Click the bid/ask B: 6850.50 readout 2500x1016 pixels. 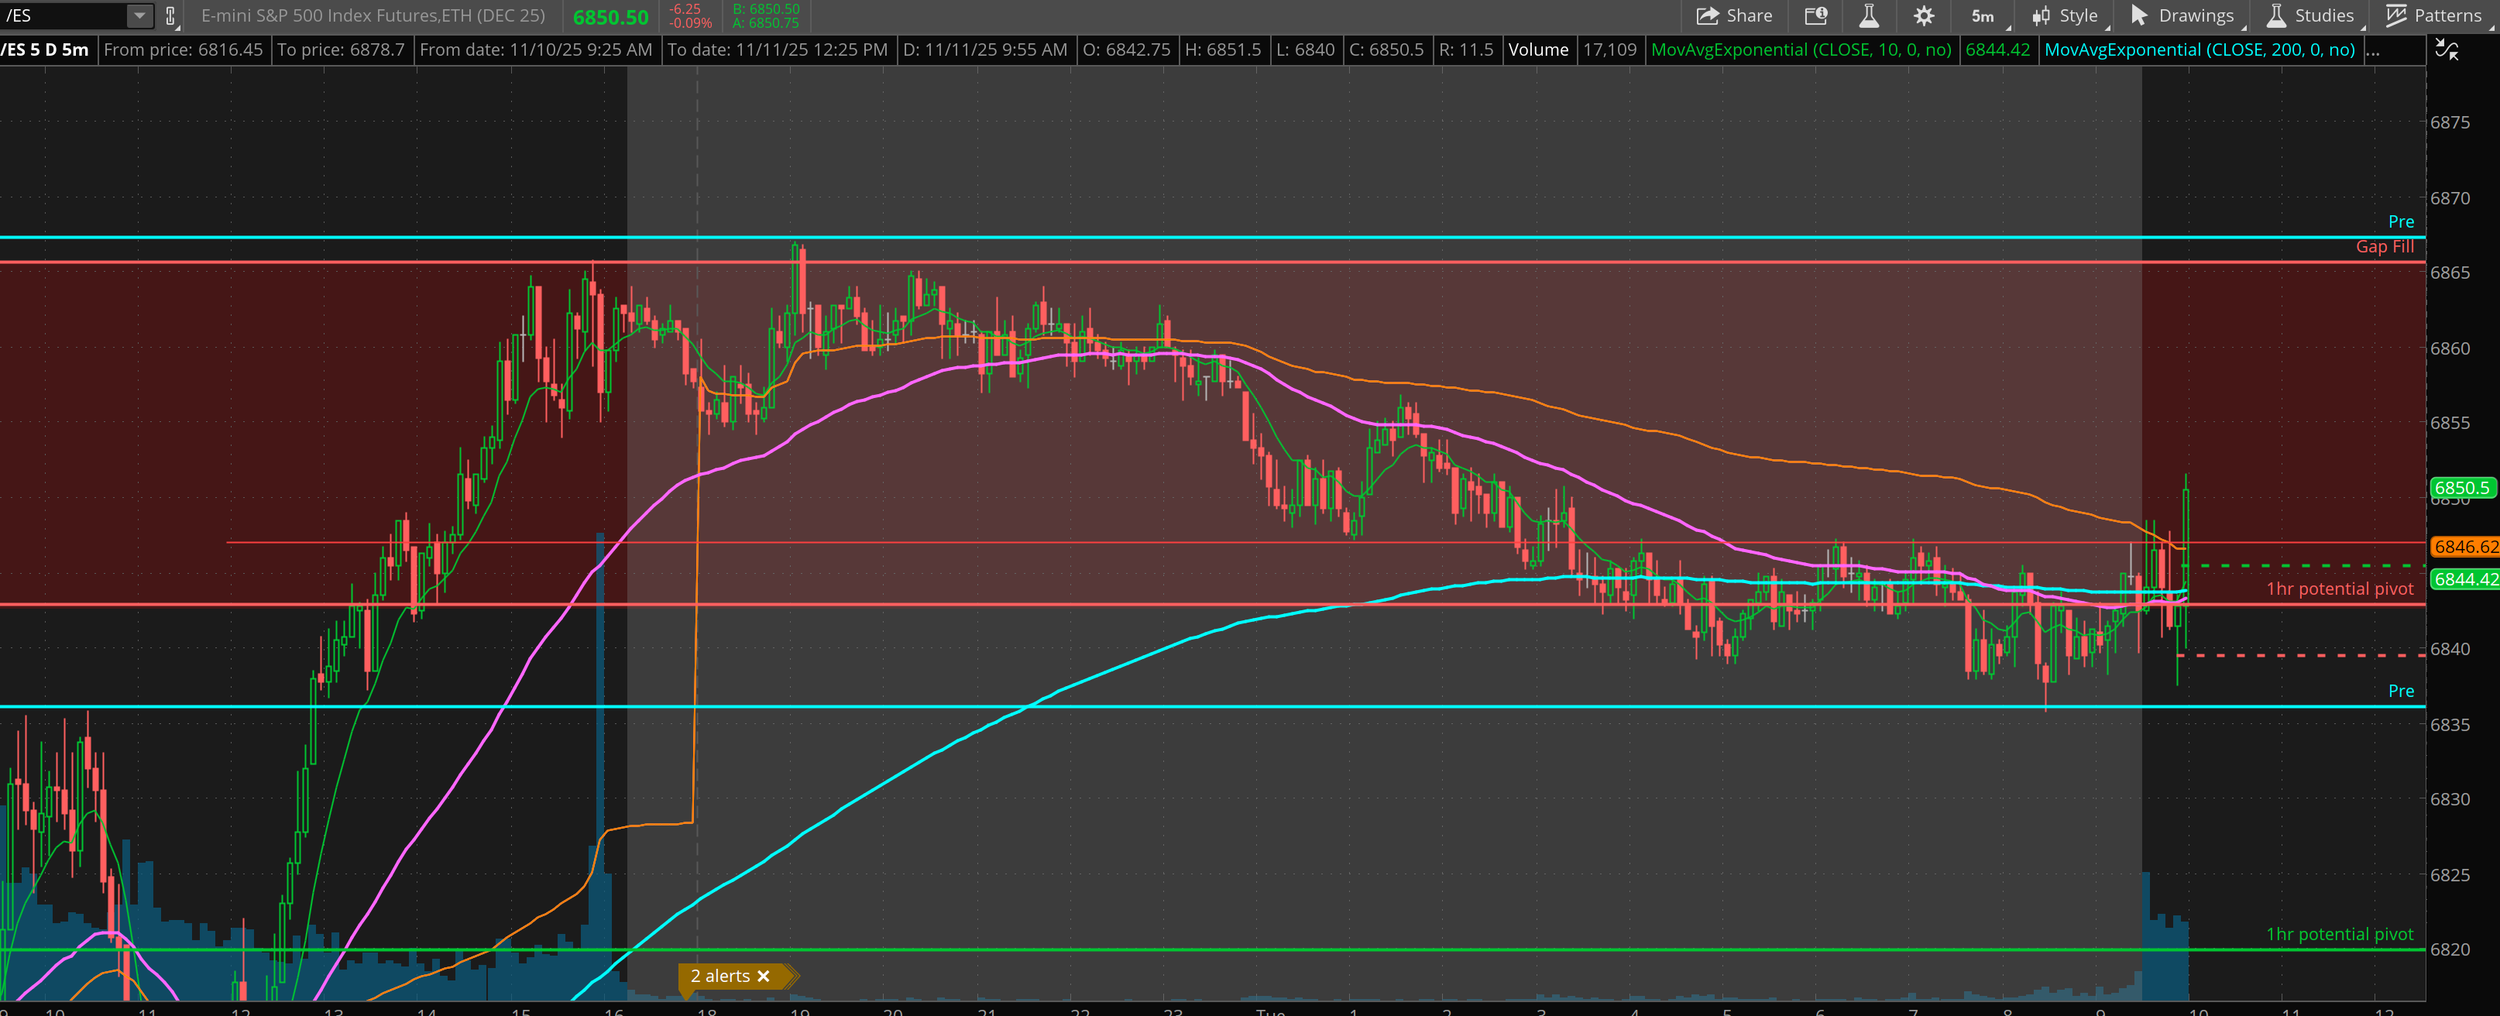[766, 9]
